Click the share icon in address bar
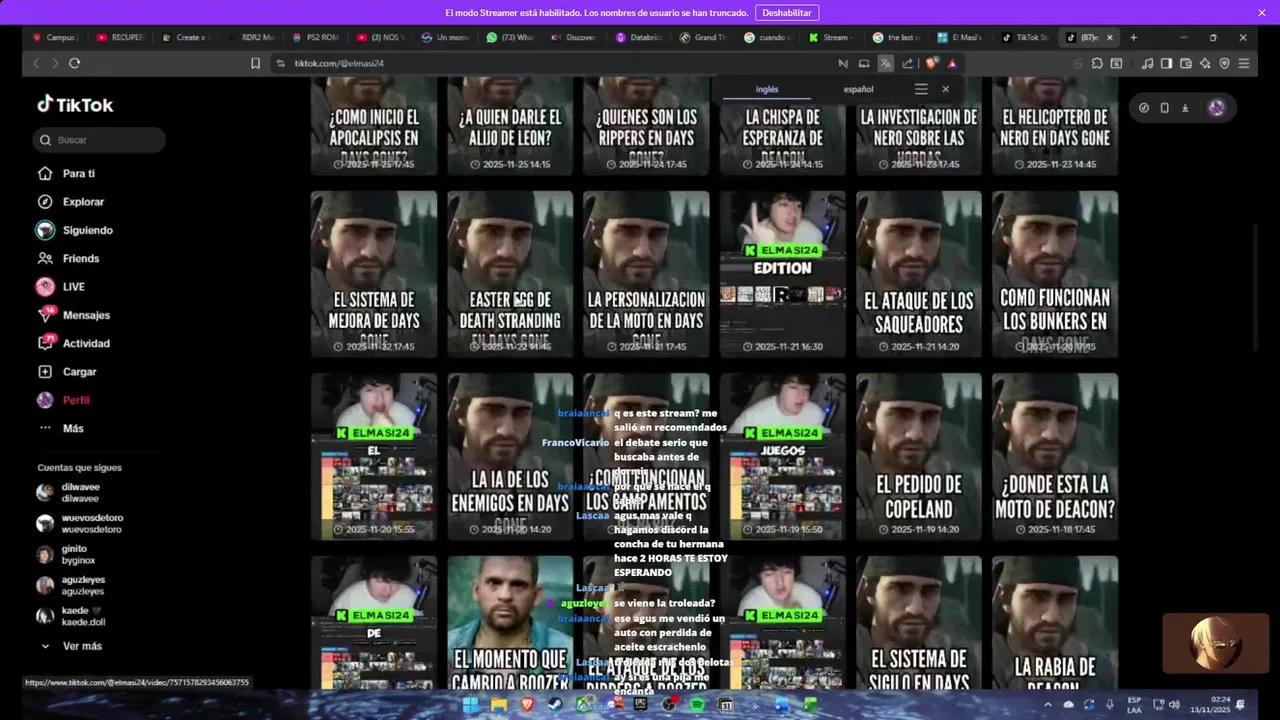Screen dimensions: 1280x720 [908, 63]
